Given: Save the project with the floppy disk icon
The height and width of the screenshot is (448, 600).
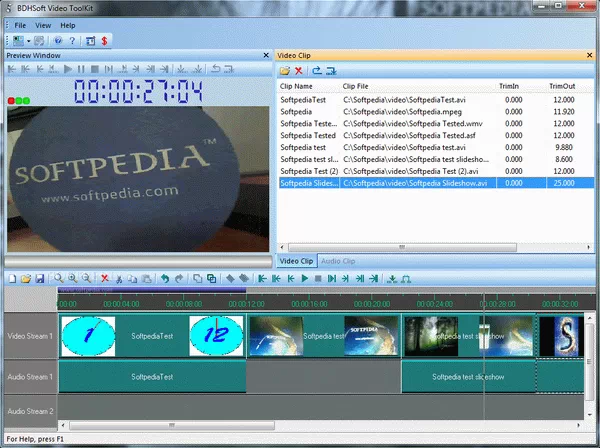Looking at the screenshot, I should [x=39, y=278].
